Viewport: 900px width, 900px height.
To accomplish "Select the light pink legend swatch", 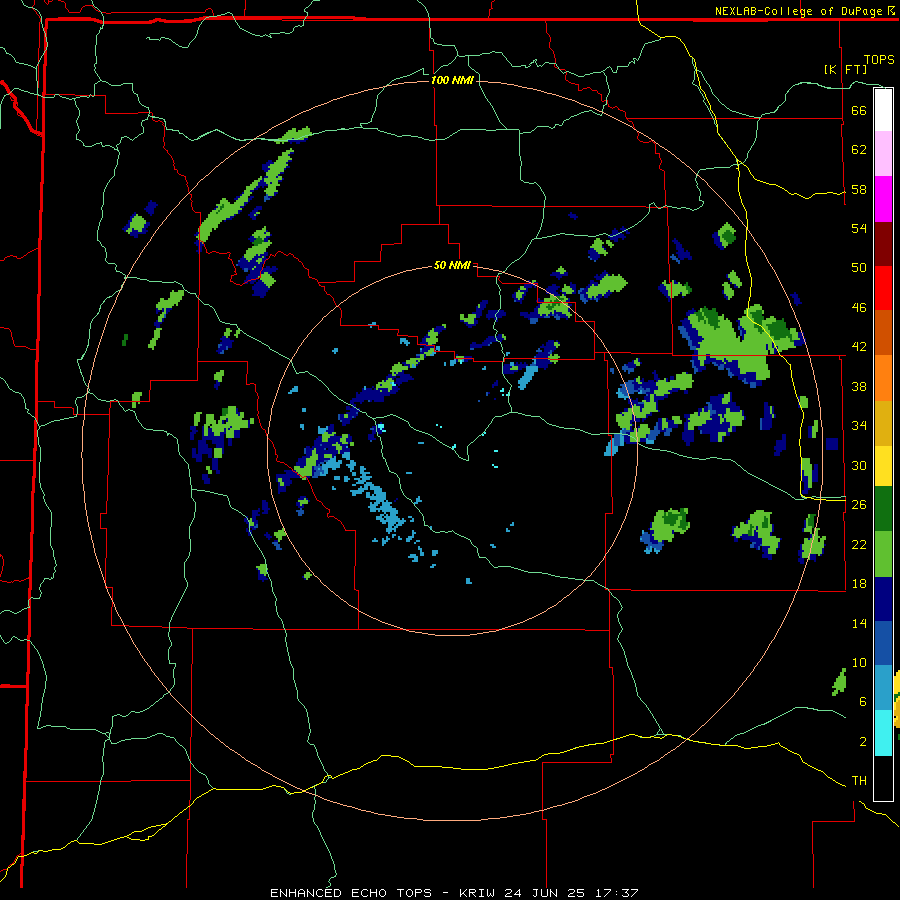I will pos(883,154).
